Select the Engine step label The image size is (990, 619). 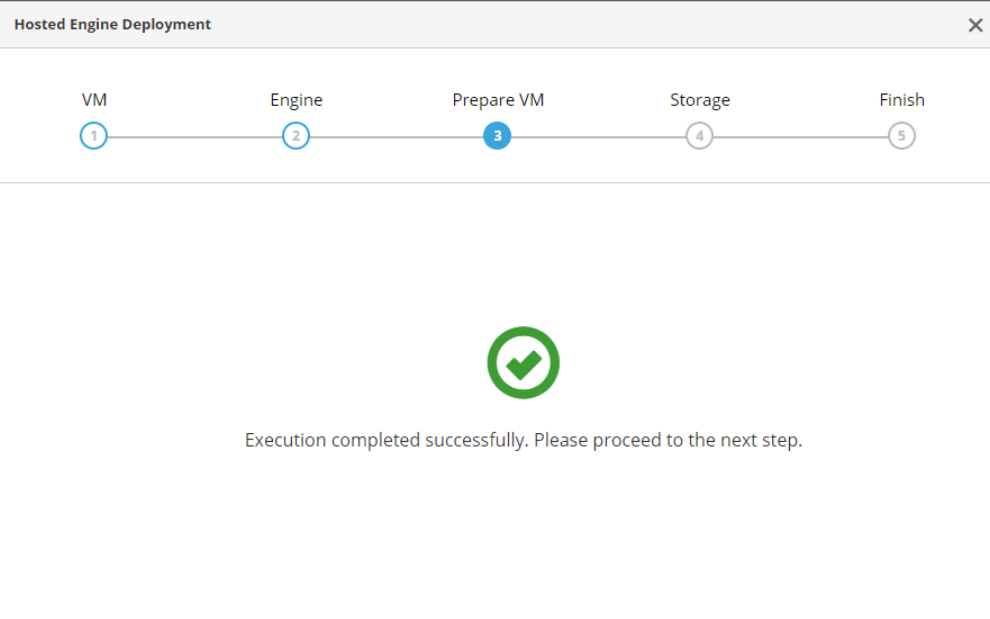296,100
